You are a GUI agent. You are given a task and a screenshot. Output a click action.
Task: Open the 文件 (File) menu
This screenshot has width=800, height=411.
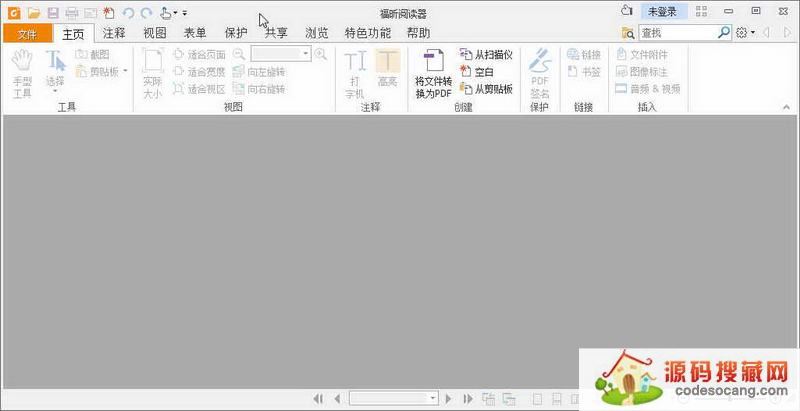(x=26, y=33)
